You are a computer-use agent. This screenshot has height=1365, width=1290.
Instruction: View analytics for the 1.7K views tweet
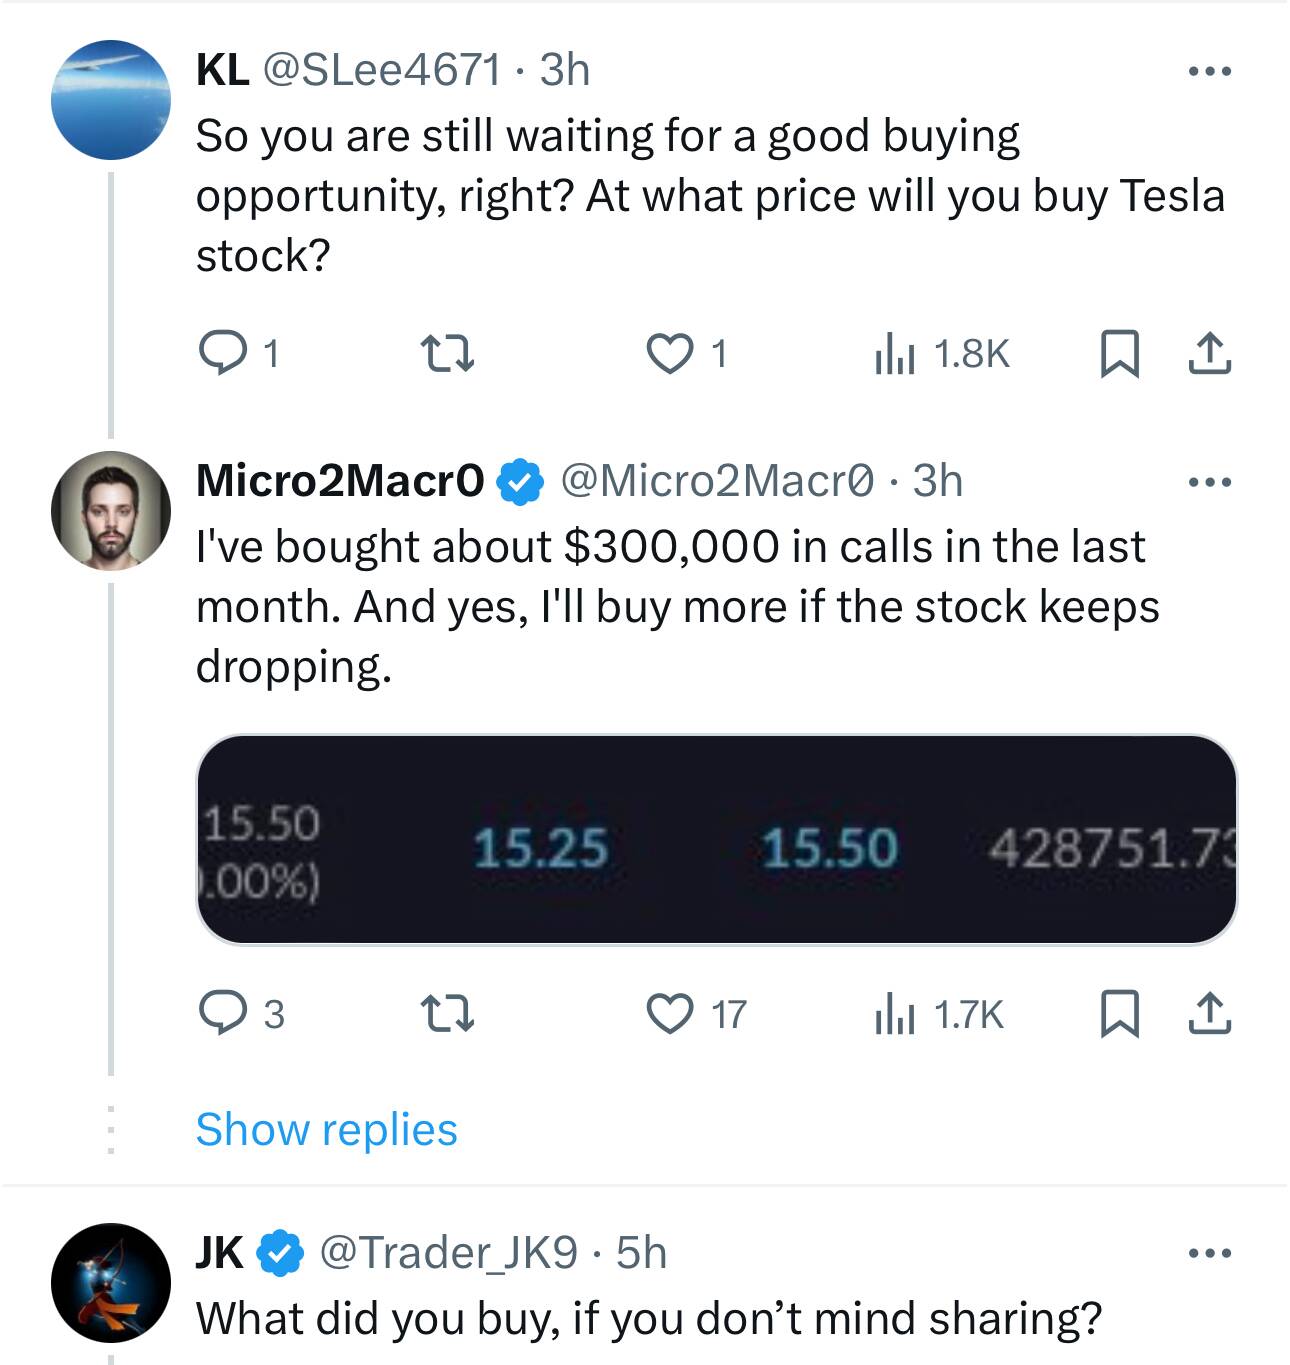tap(895, 1014)
